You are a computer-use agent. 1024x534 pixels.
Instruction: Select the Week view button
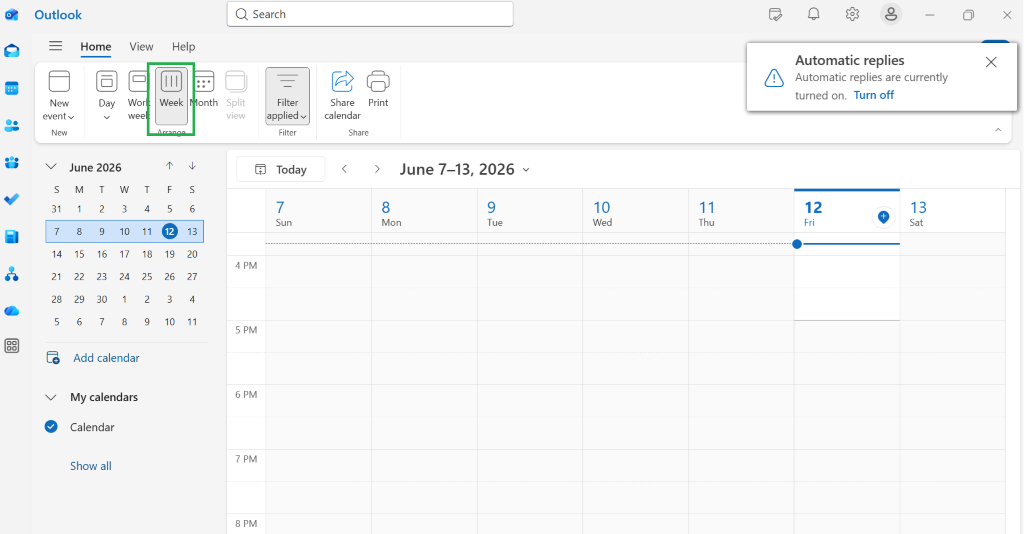coord(171,95)
